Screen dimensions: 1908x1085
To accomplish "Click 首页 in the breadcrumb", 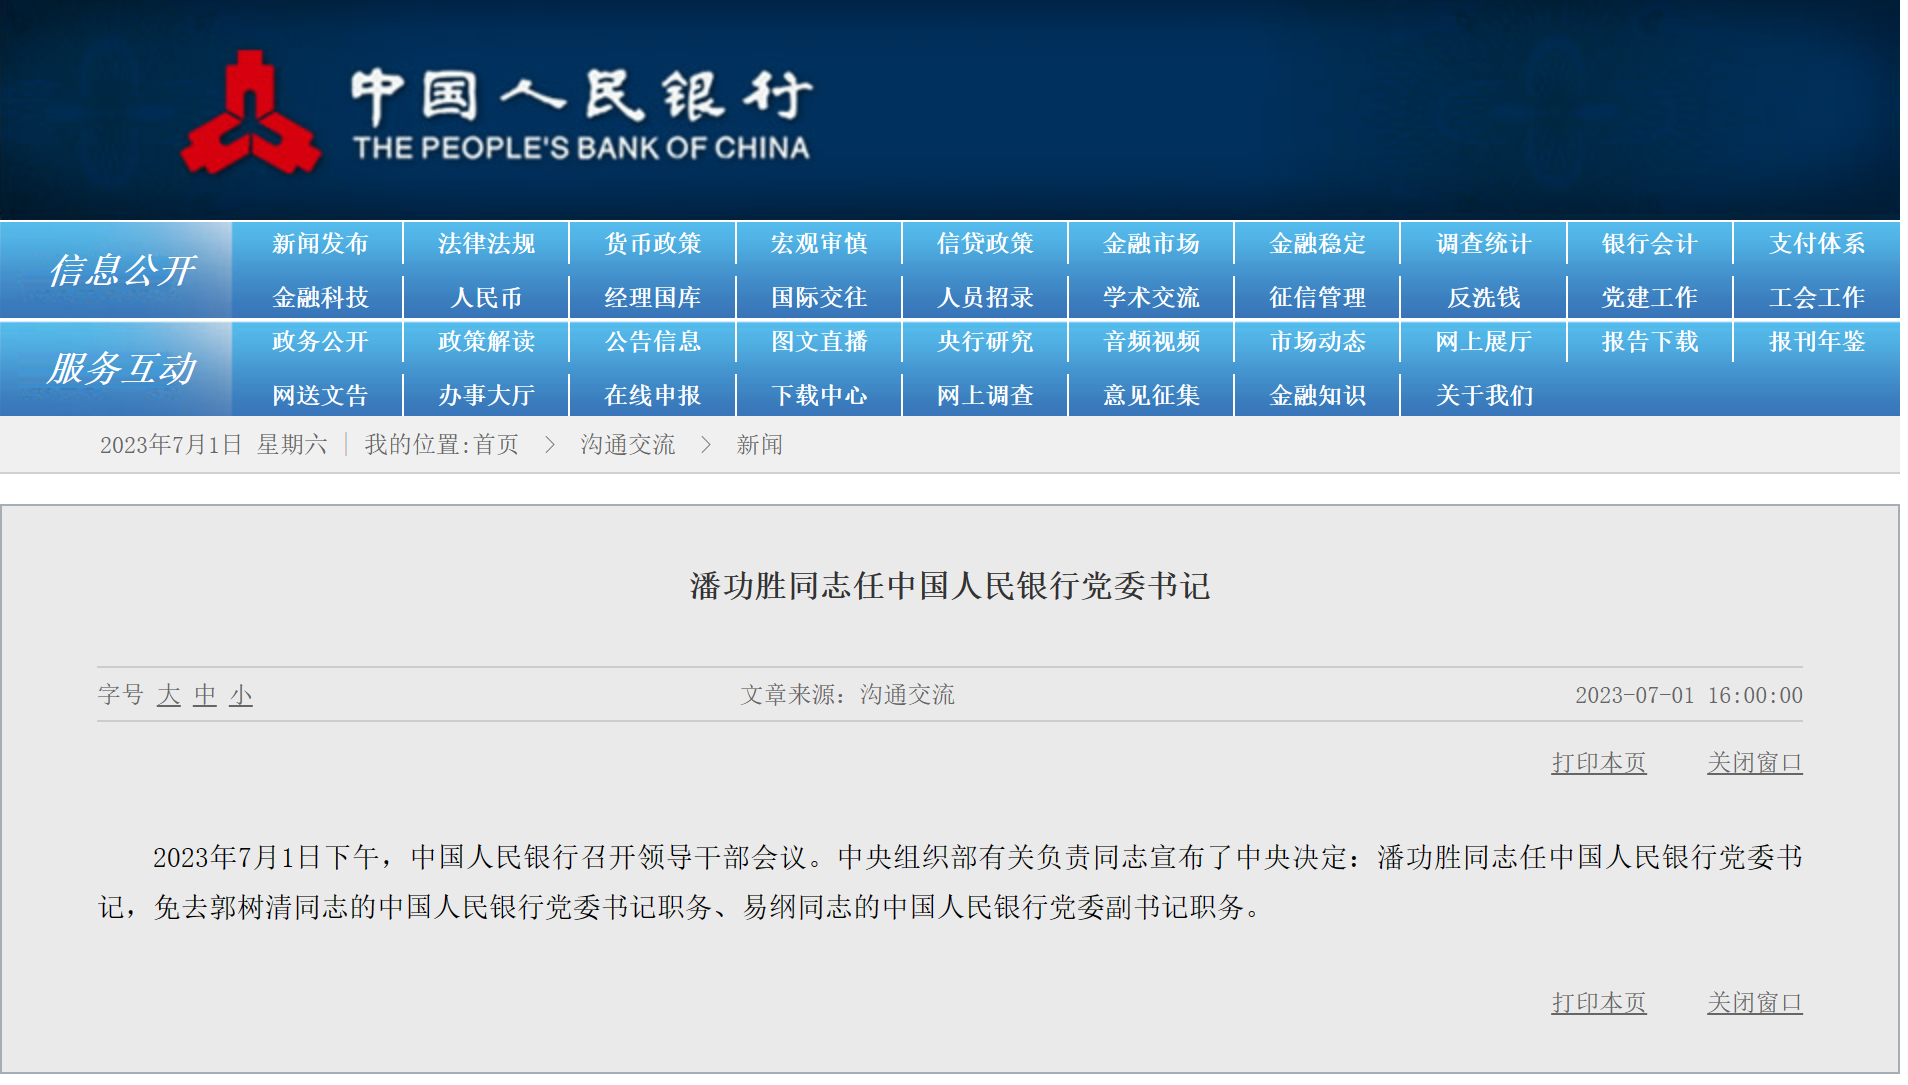I will coord(496,445).
